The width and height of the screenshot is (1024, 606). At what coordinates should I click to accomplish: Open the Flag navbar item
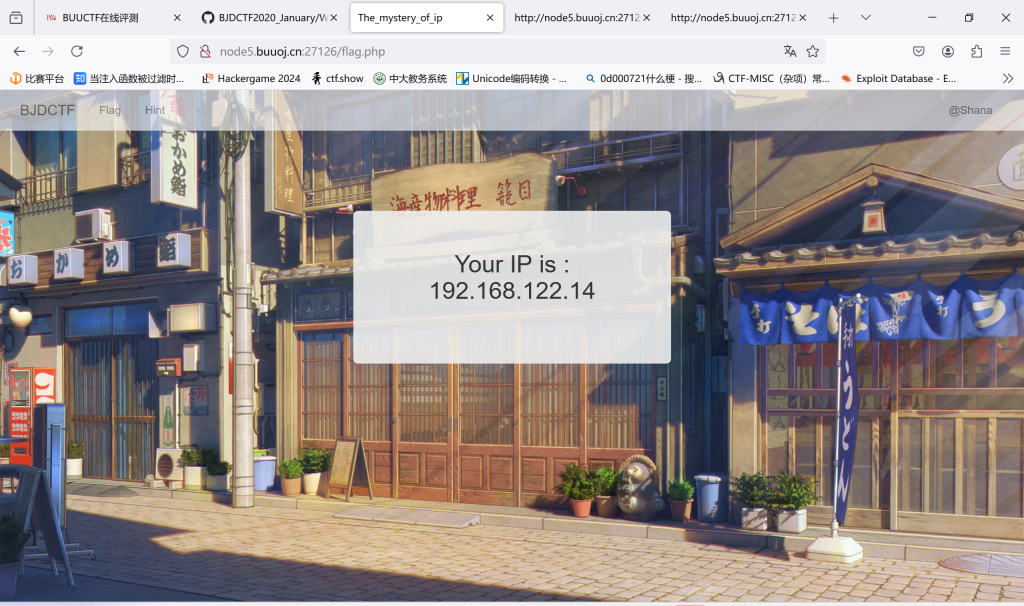pos(110,110)
